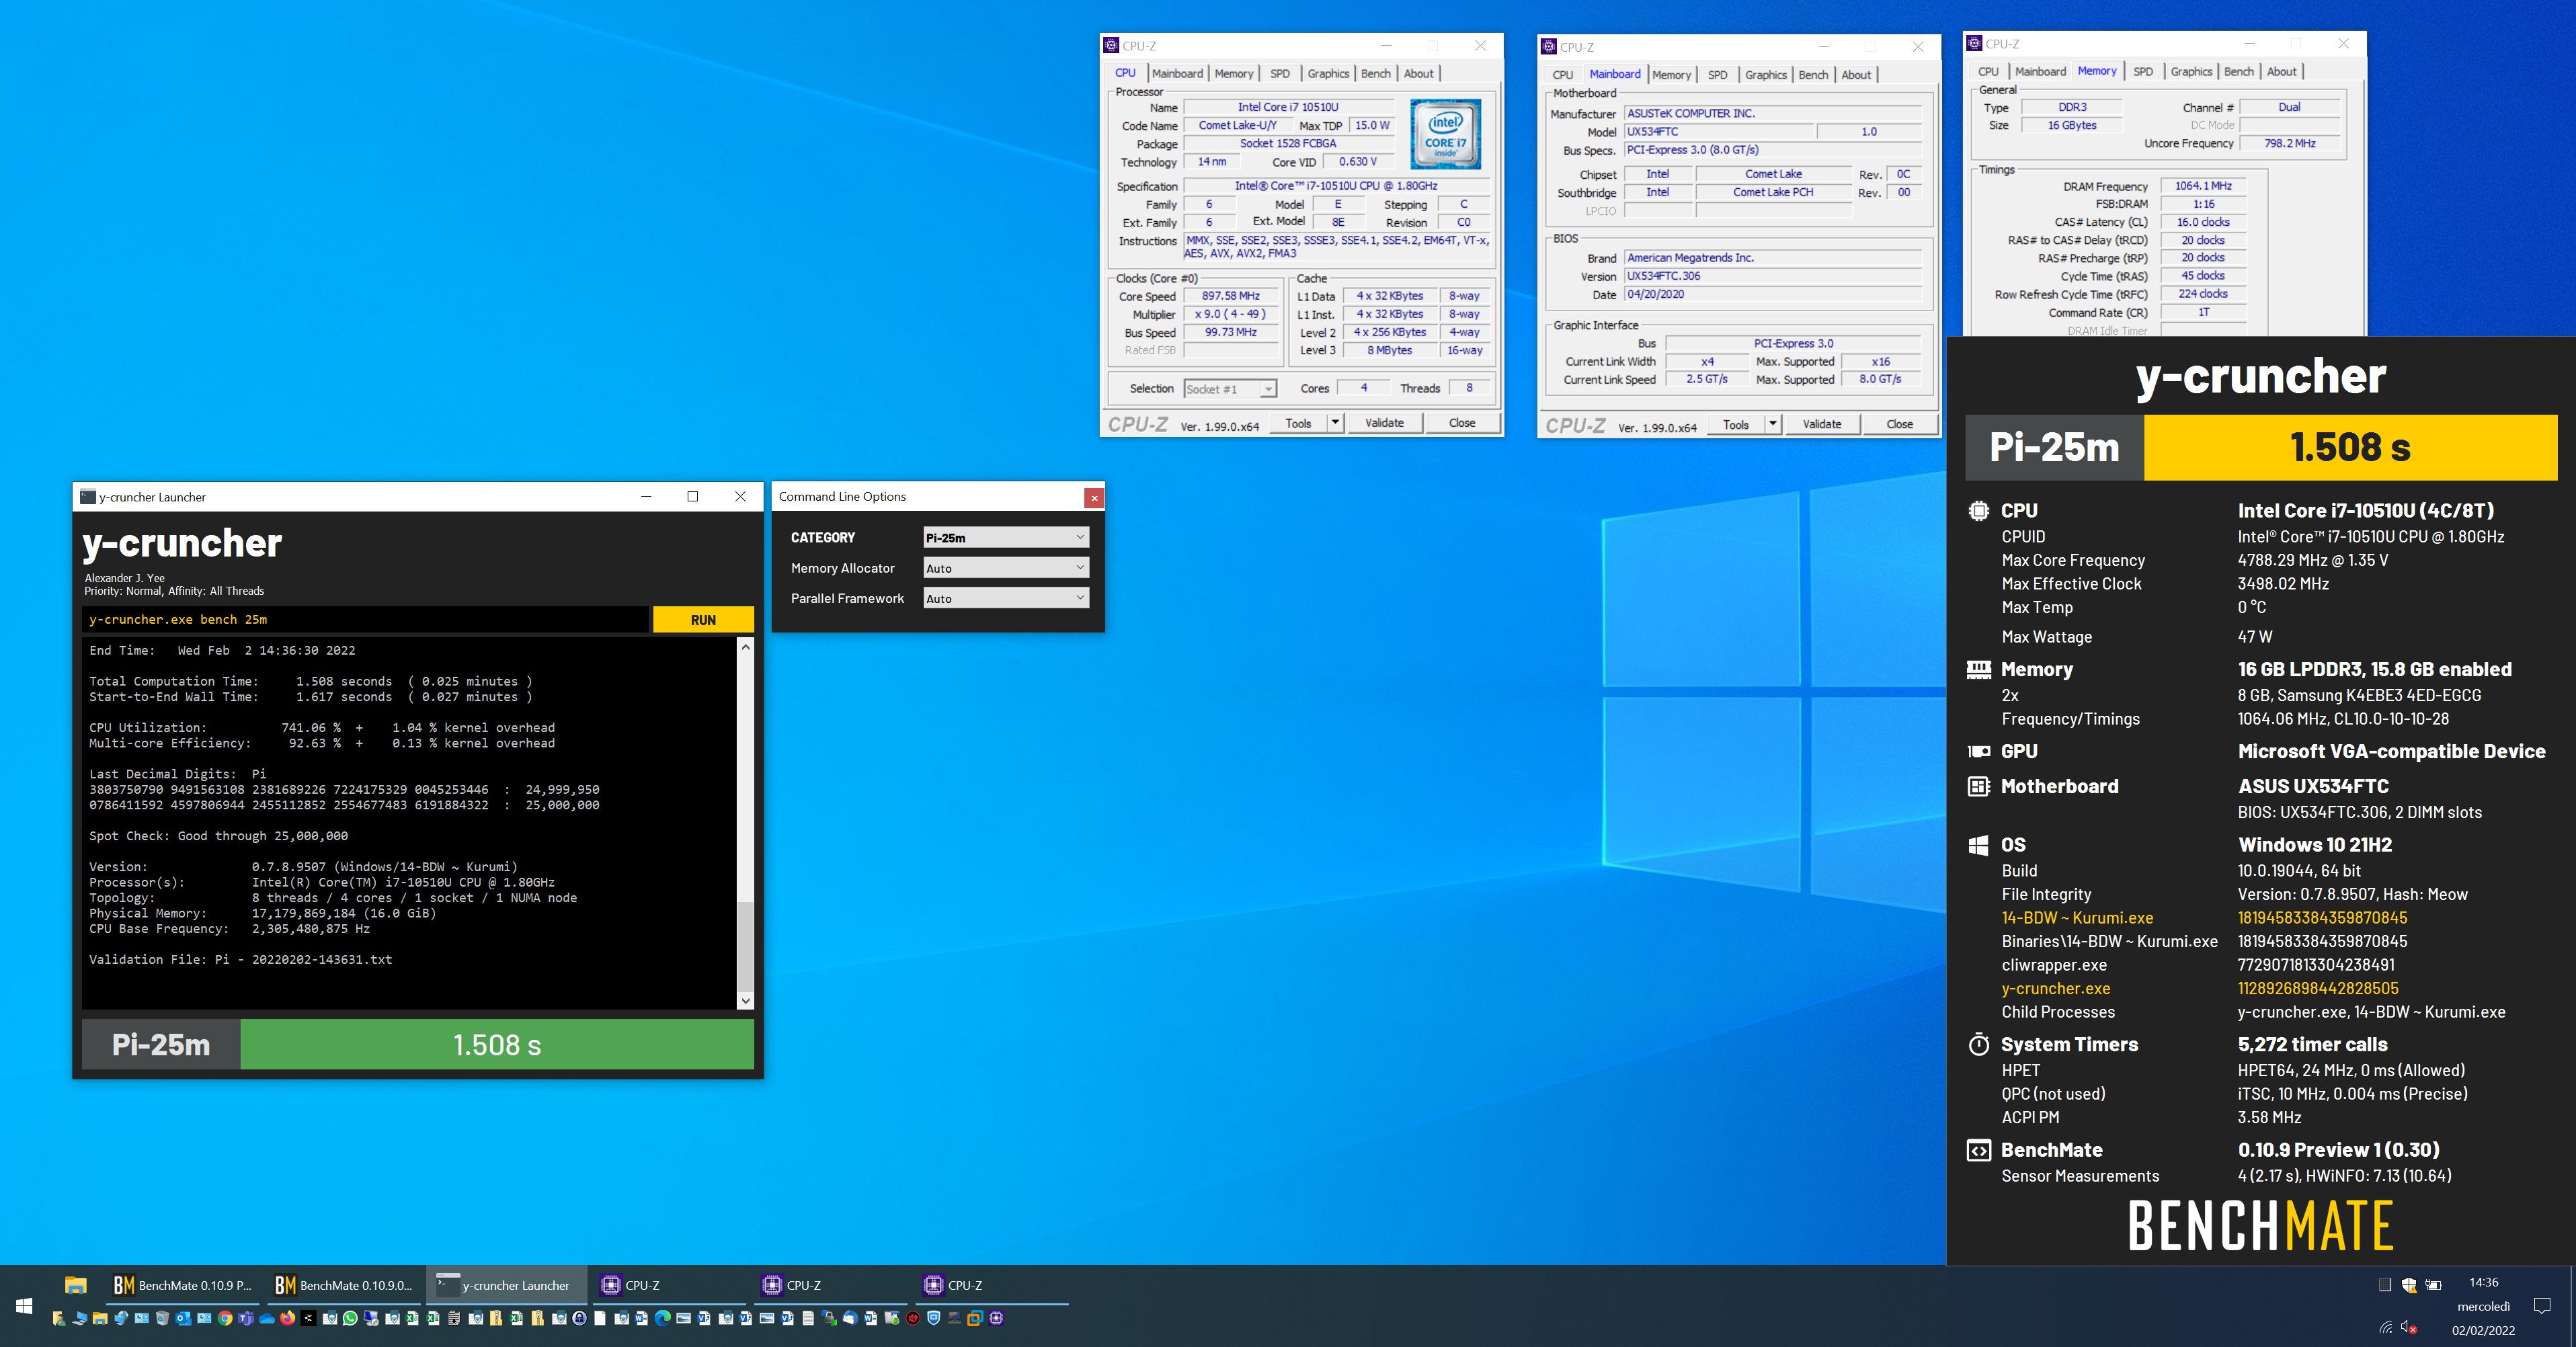
Task: Click the yellow y-cruncher.exe file integrity entry
Action: 2056,988
